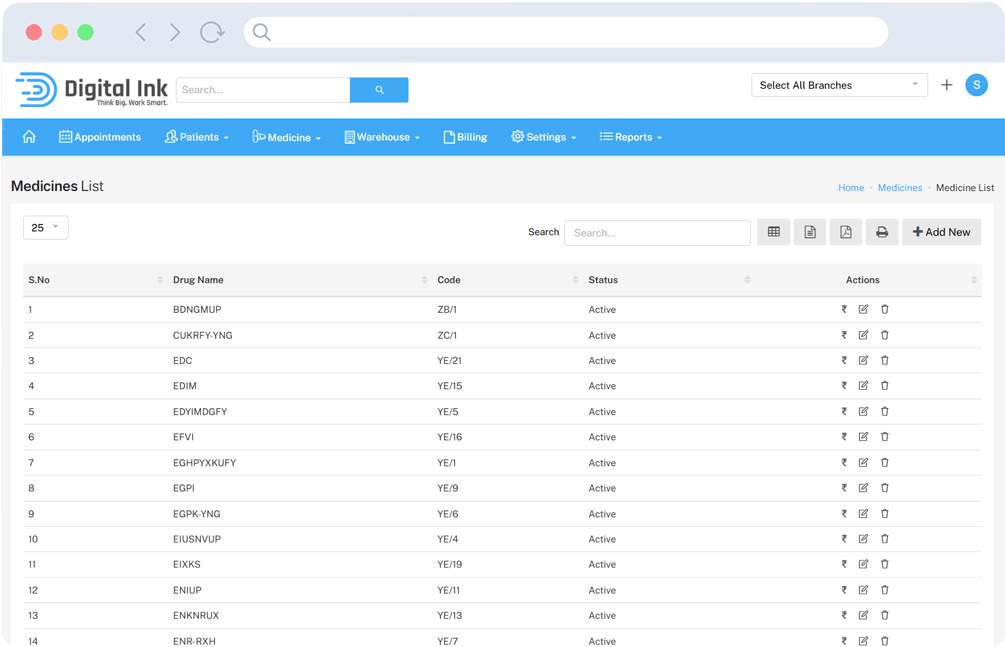Export table using the grid icon button

tap(773, 232)
